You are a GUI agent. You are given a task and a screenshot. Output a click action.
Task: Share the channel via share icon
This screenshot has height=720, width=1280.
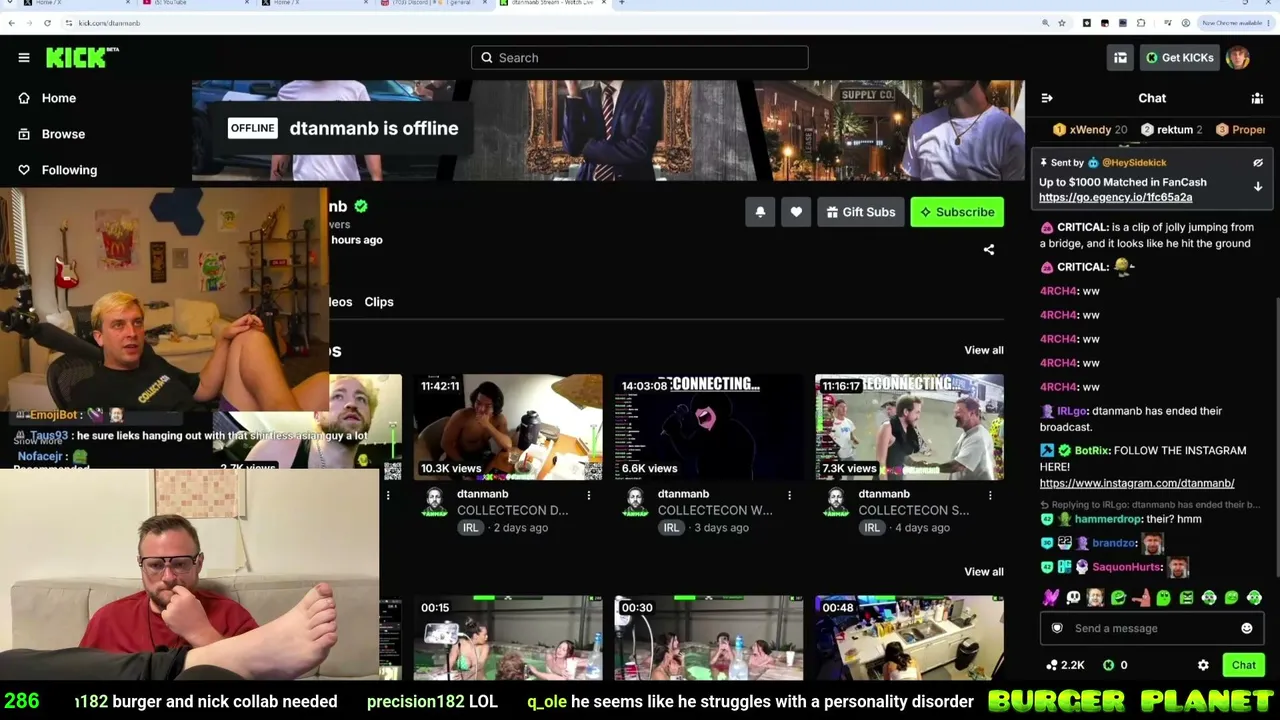click(x=989, y=250)
